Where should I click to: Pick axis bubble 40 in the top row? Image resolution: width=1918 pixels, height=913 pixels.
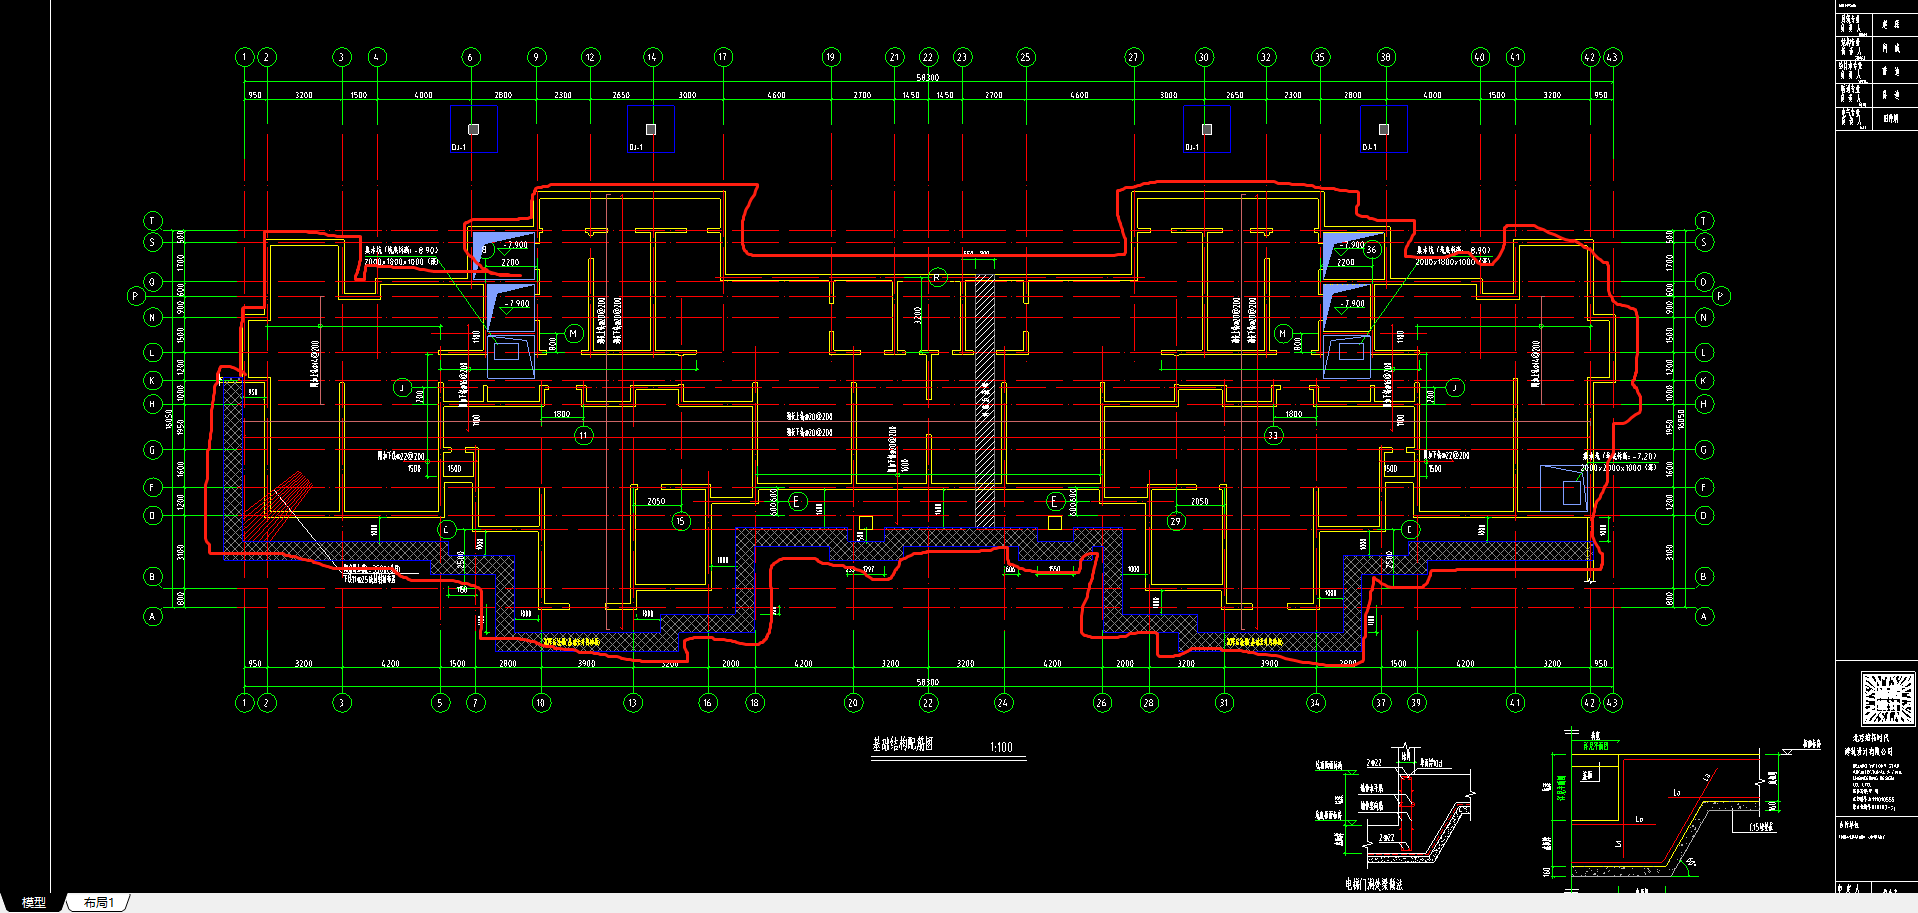pos(1480,57)
